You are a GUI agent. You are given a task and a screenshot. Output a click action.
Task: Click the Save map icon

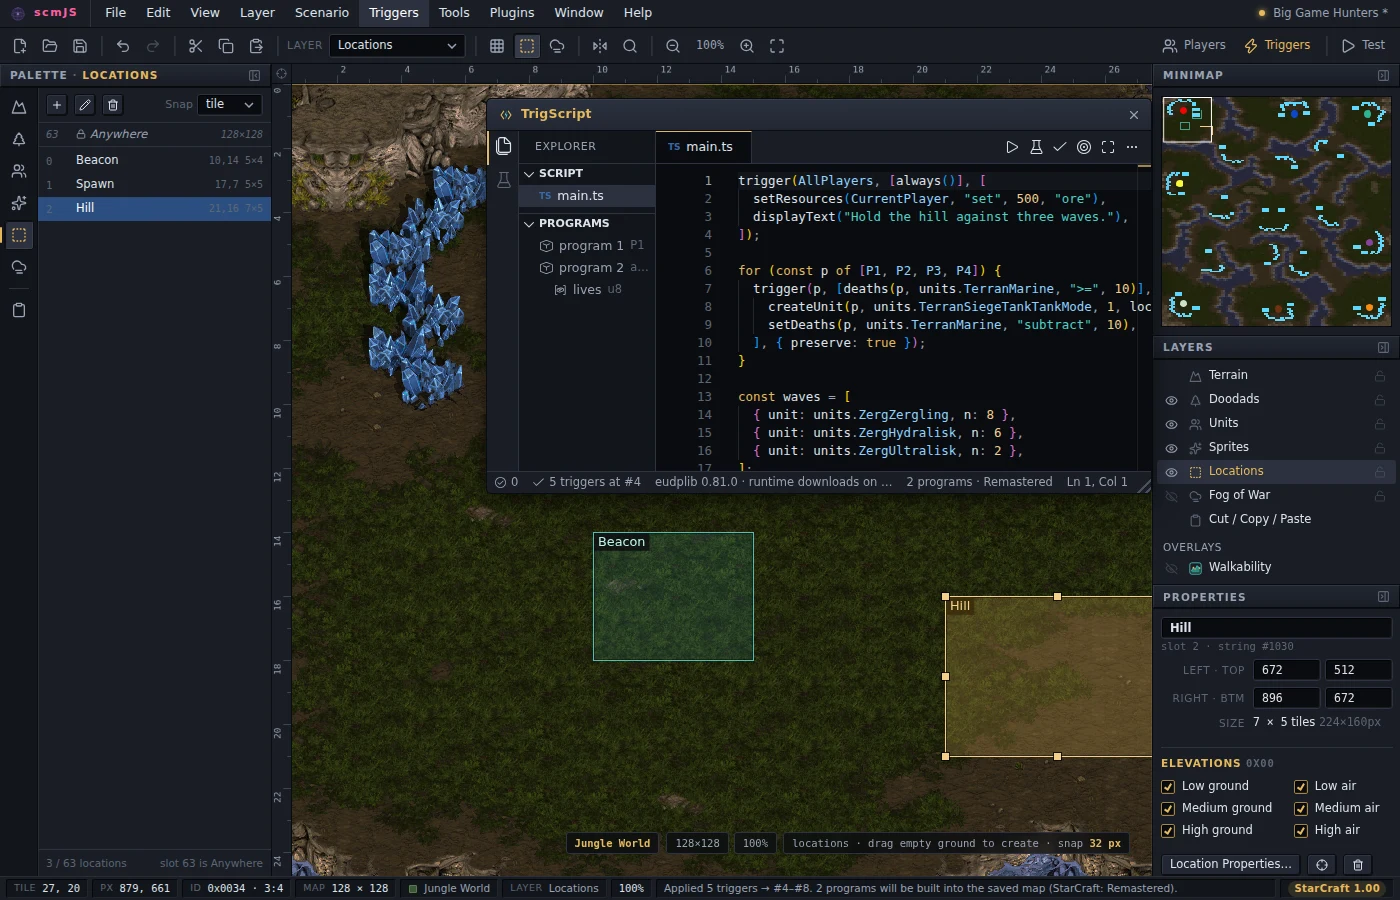click(80, 46)
